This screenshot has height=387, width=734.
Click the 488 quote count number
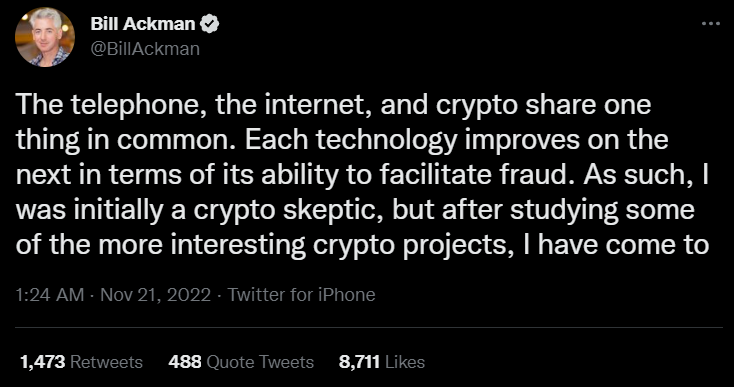(185, 362)
